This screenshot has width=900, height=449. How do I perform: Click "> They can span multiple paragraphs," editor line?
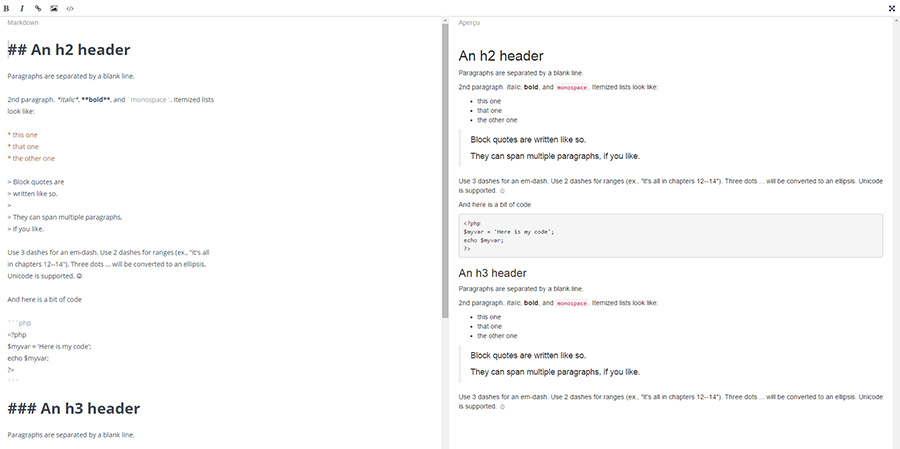tap(65, 217)
